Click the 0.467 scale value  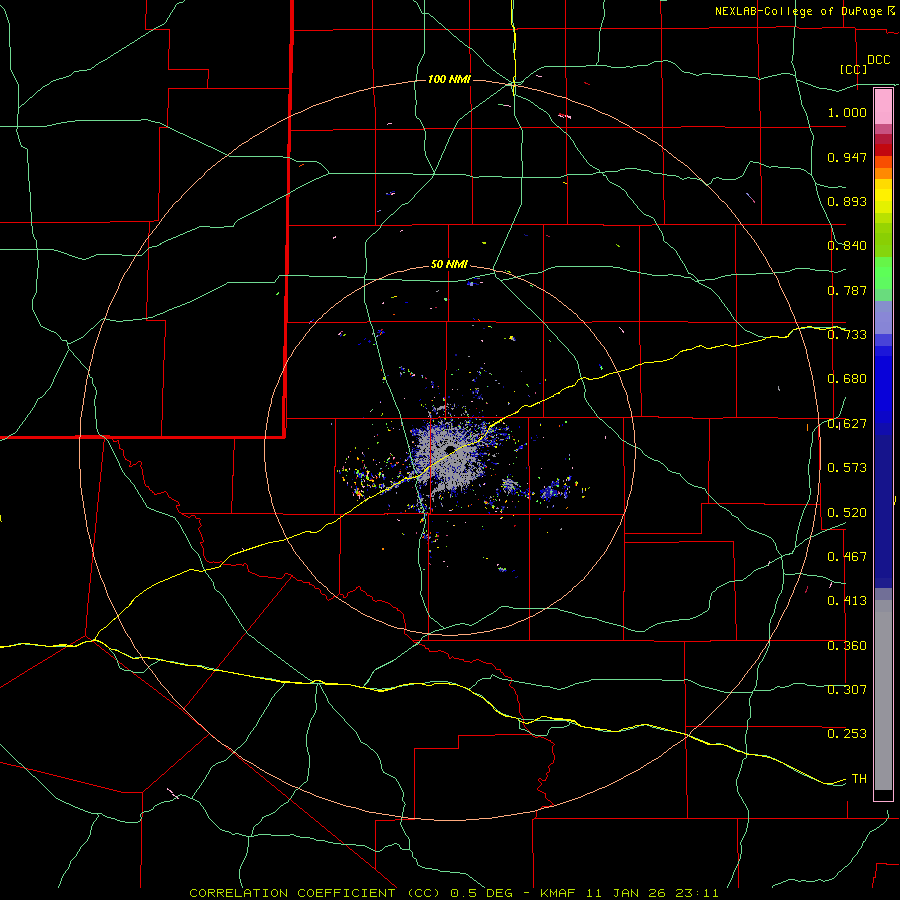[x=847, y=557]
